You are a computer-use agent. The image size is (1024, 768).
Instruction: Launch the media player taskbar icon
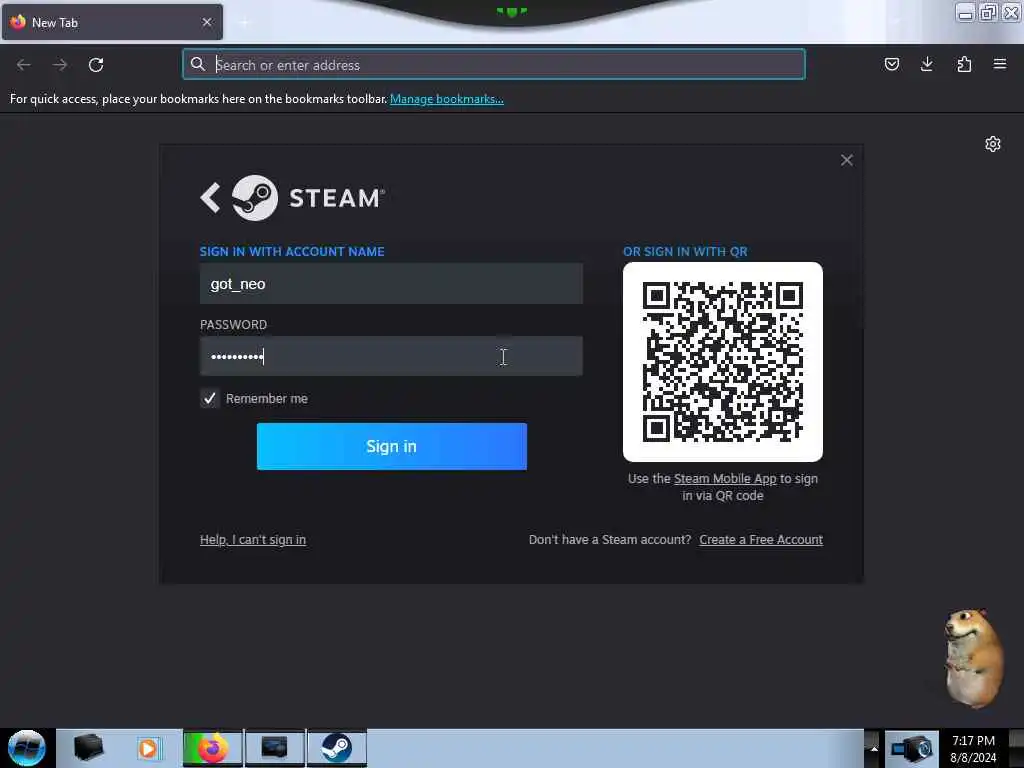(x=148, y=748)
